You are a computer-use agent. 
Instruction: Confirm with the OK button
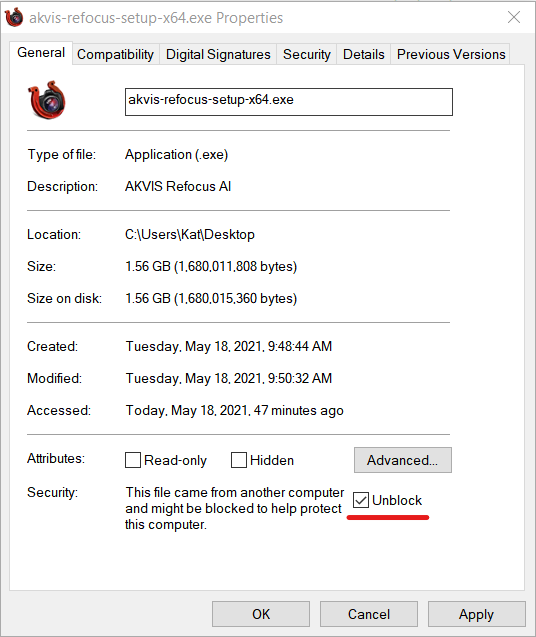261,614
